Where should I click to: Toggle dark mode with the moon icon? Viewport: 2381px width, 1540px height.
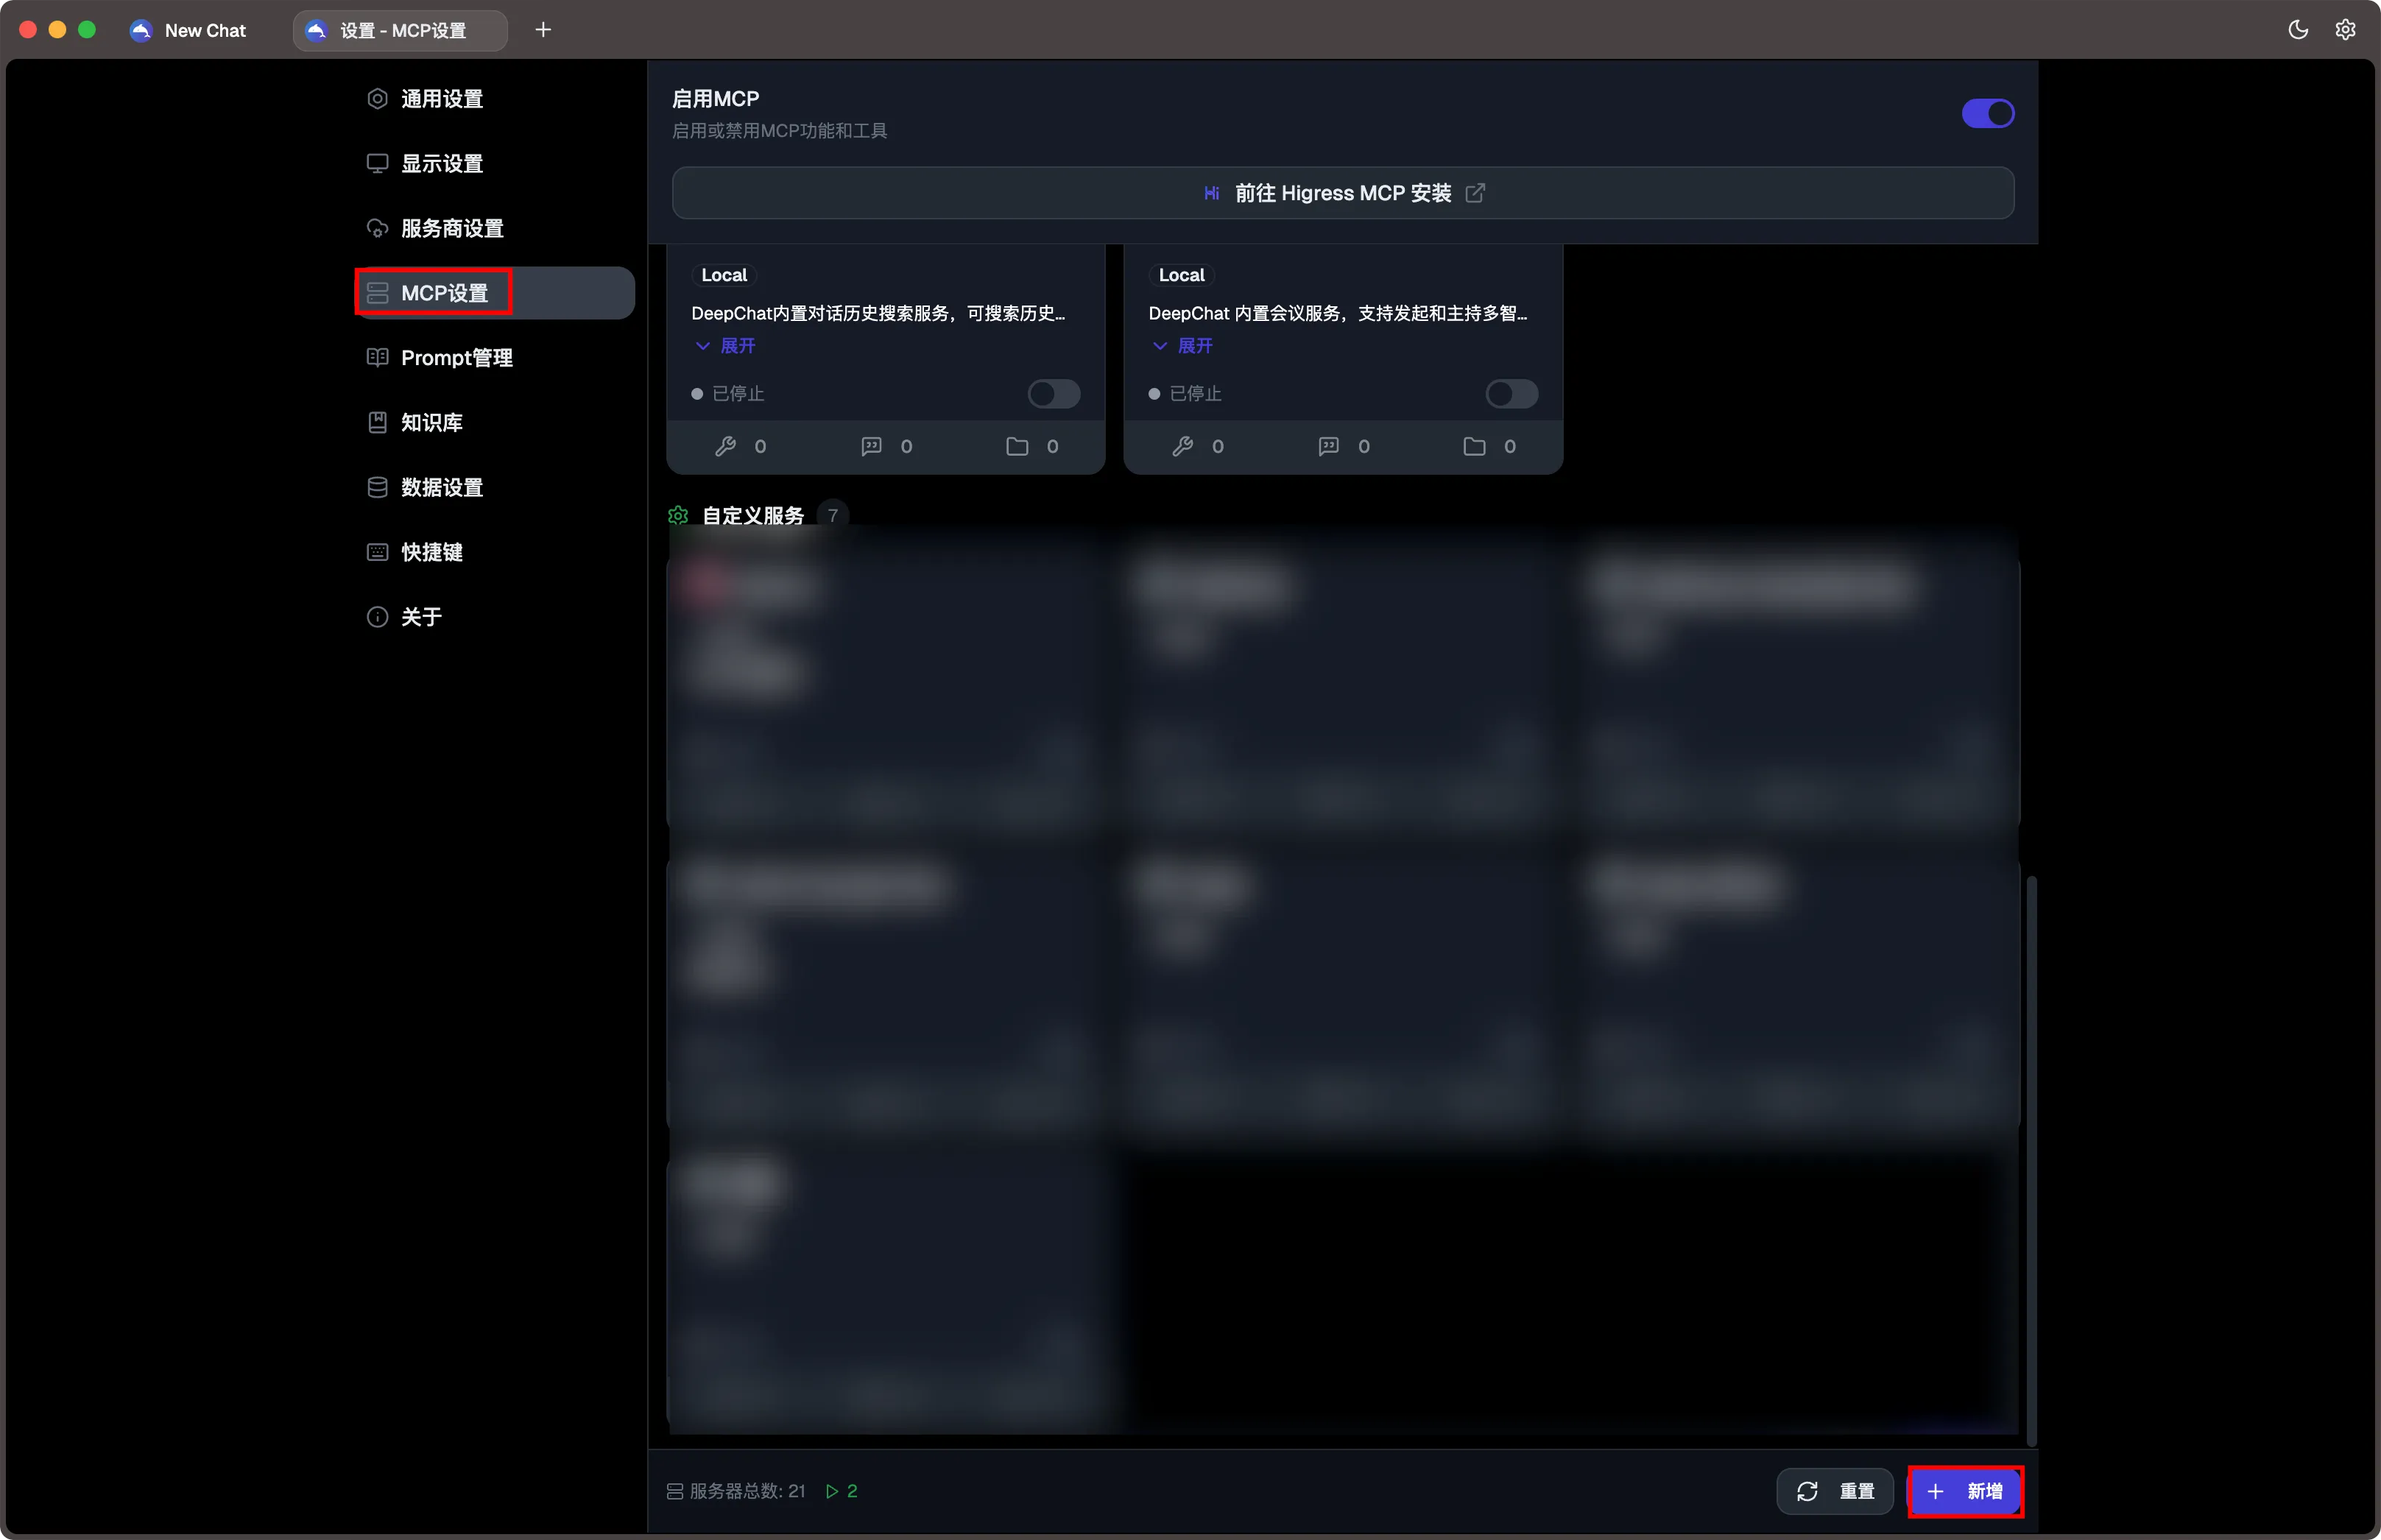click(x=2297, y=30)
